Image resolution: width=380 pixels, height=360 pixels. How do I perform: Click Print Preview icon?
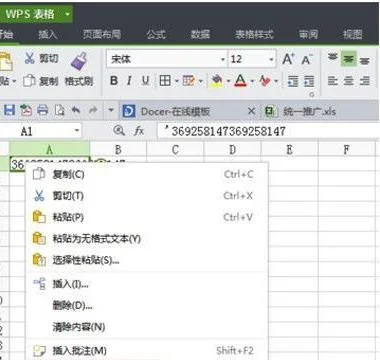[x=59, y=110]
